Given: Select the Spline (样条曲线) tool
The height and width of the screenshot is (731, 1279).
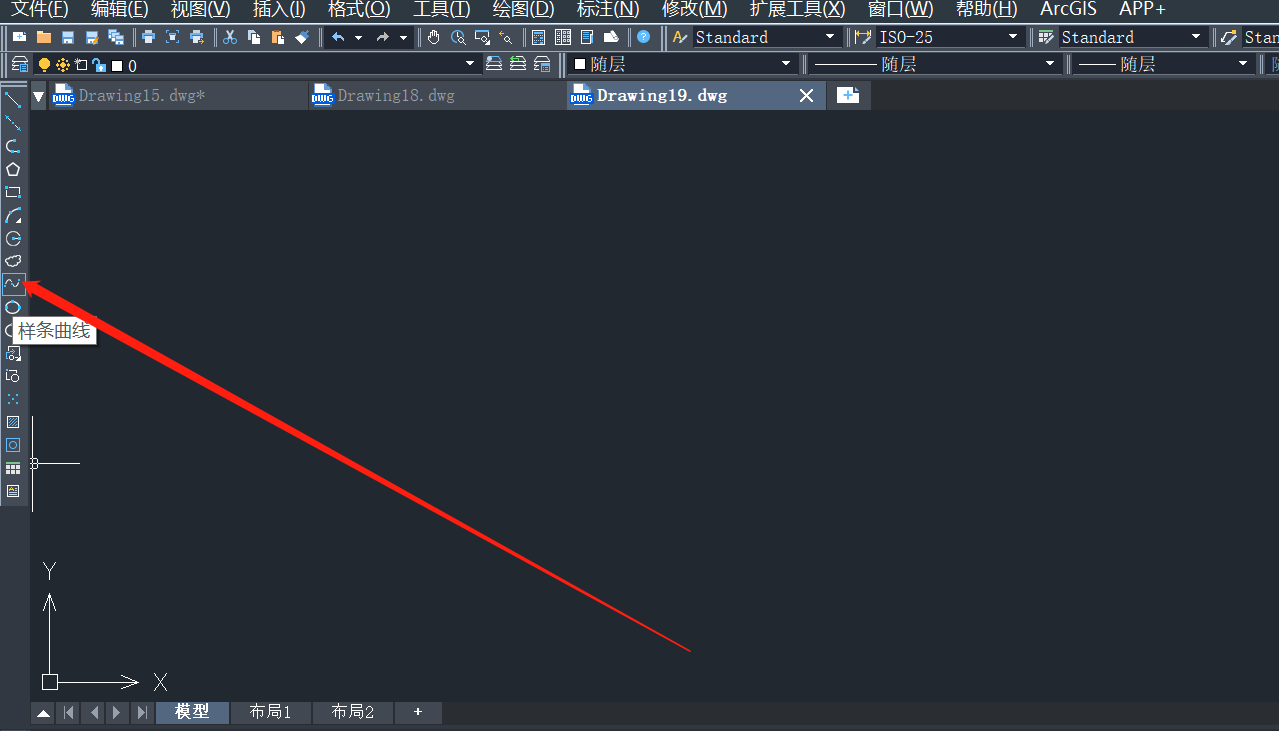Looking at the screenshot, I should coord(13,284).
